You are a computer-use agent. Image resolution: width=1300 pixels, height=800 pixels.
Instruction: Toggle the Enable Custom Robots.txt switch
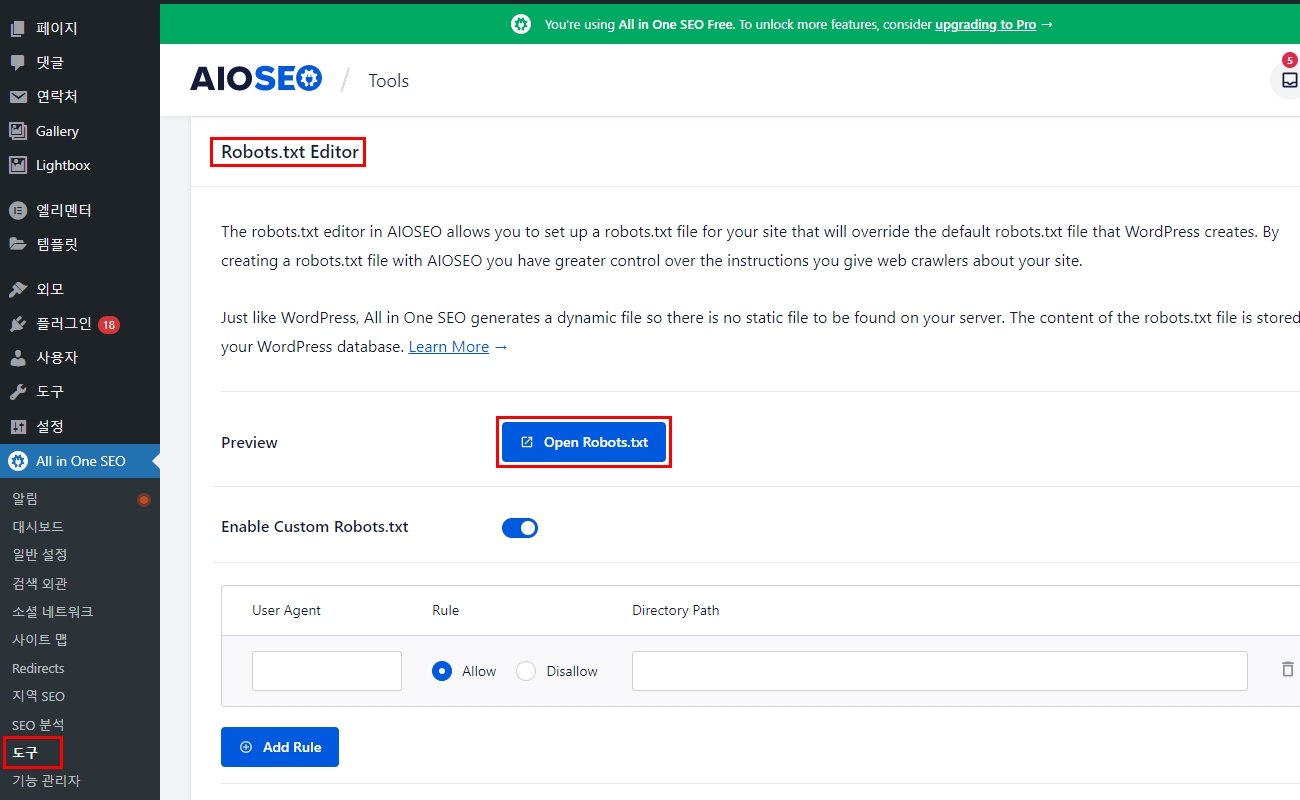pyautogui.click(x=520, y=527)
